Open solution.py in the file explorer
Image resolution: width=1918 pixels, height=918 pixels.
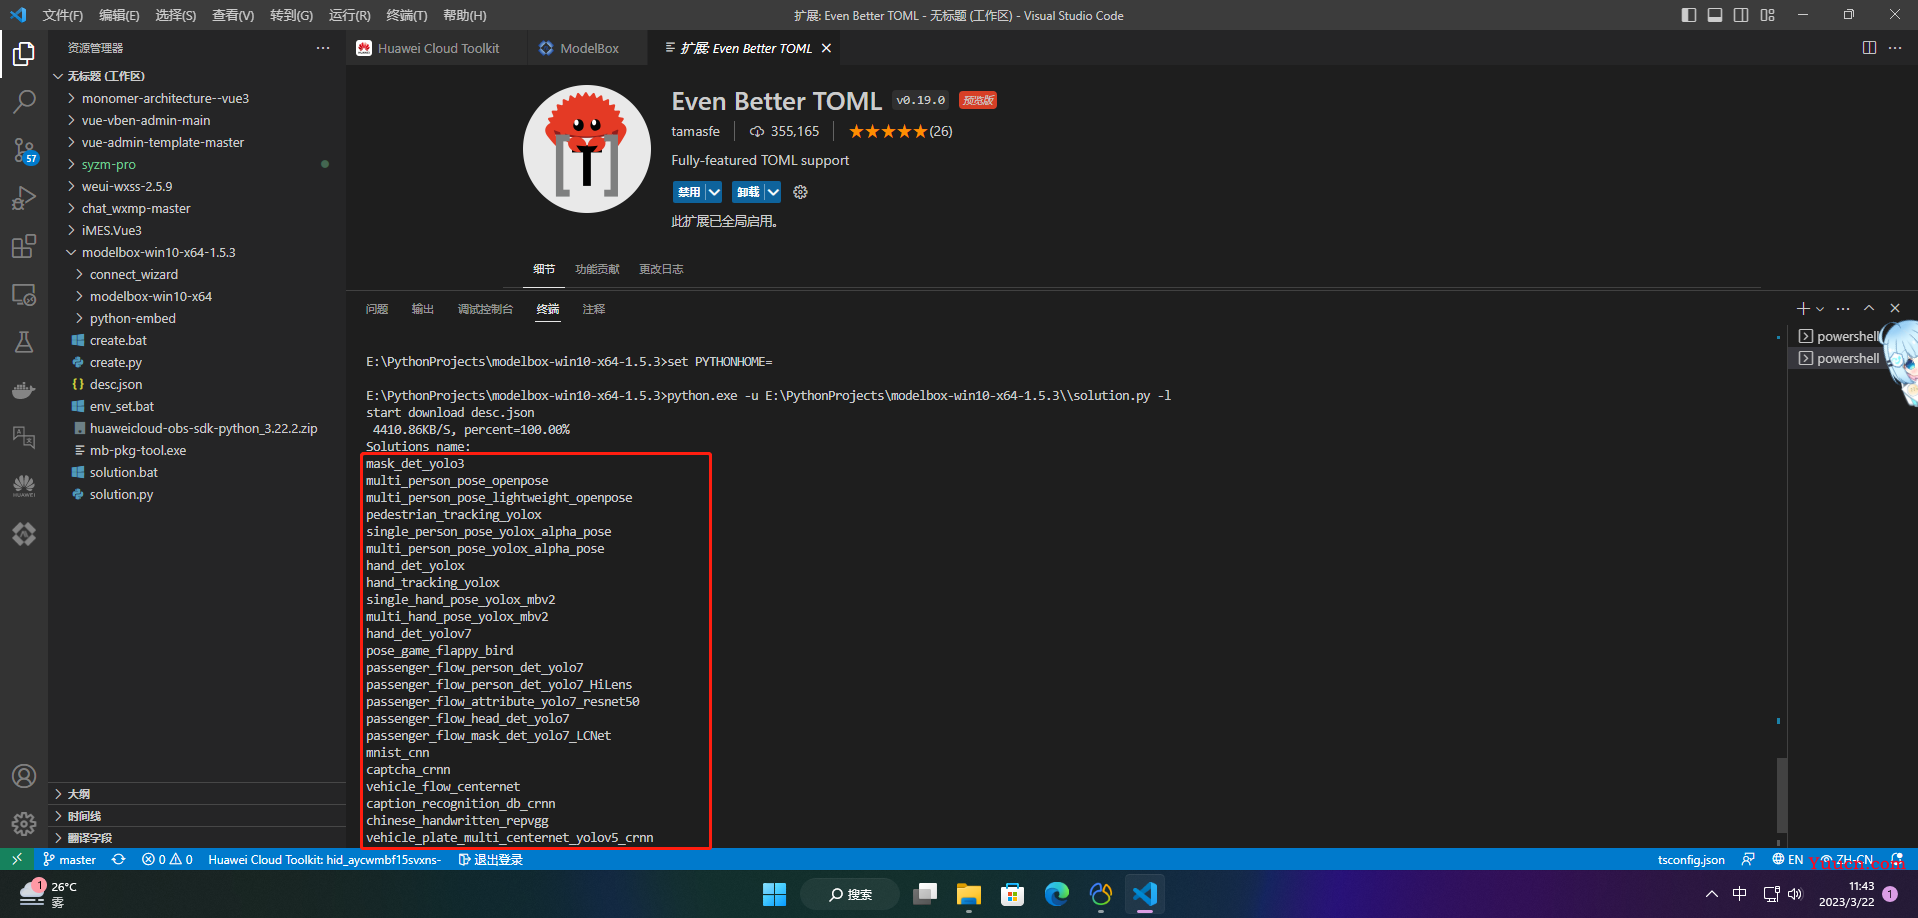pyautogui.click(x=121, y=494)
